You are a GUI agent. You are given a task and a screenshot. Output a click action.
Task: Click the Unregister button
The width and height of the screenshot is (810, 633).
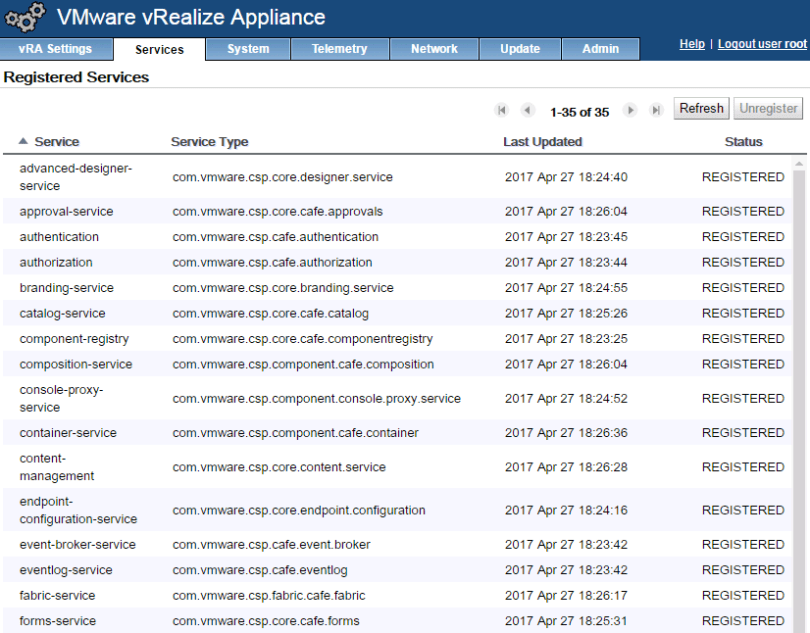click(768, 109)
